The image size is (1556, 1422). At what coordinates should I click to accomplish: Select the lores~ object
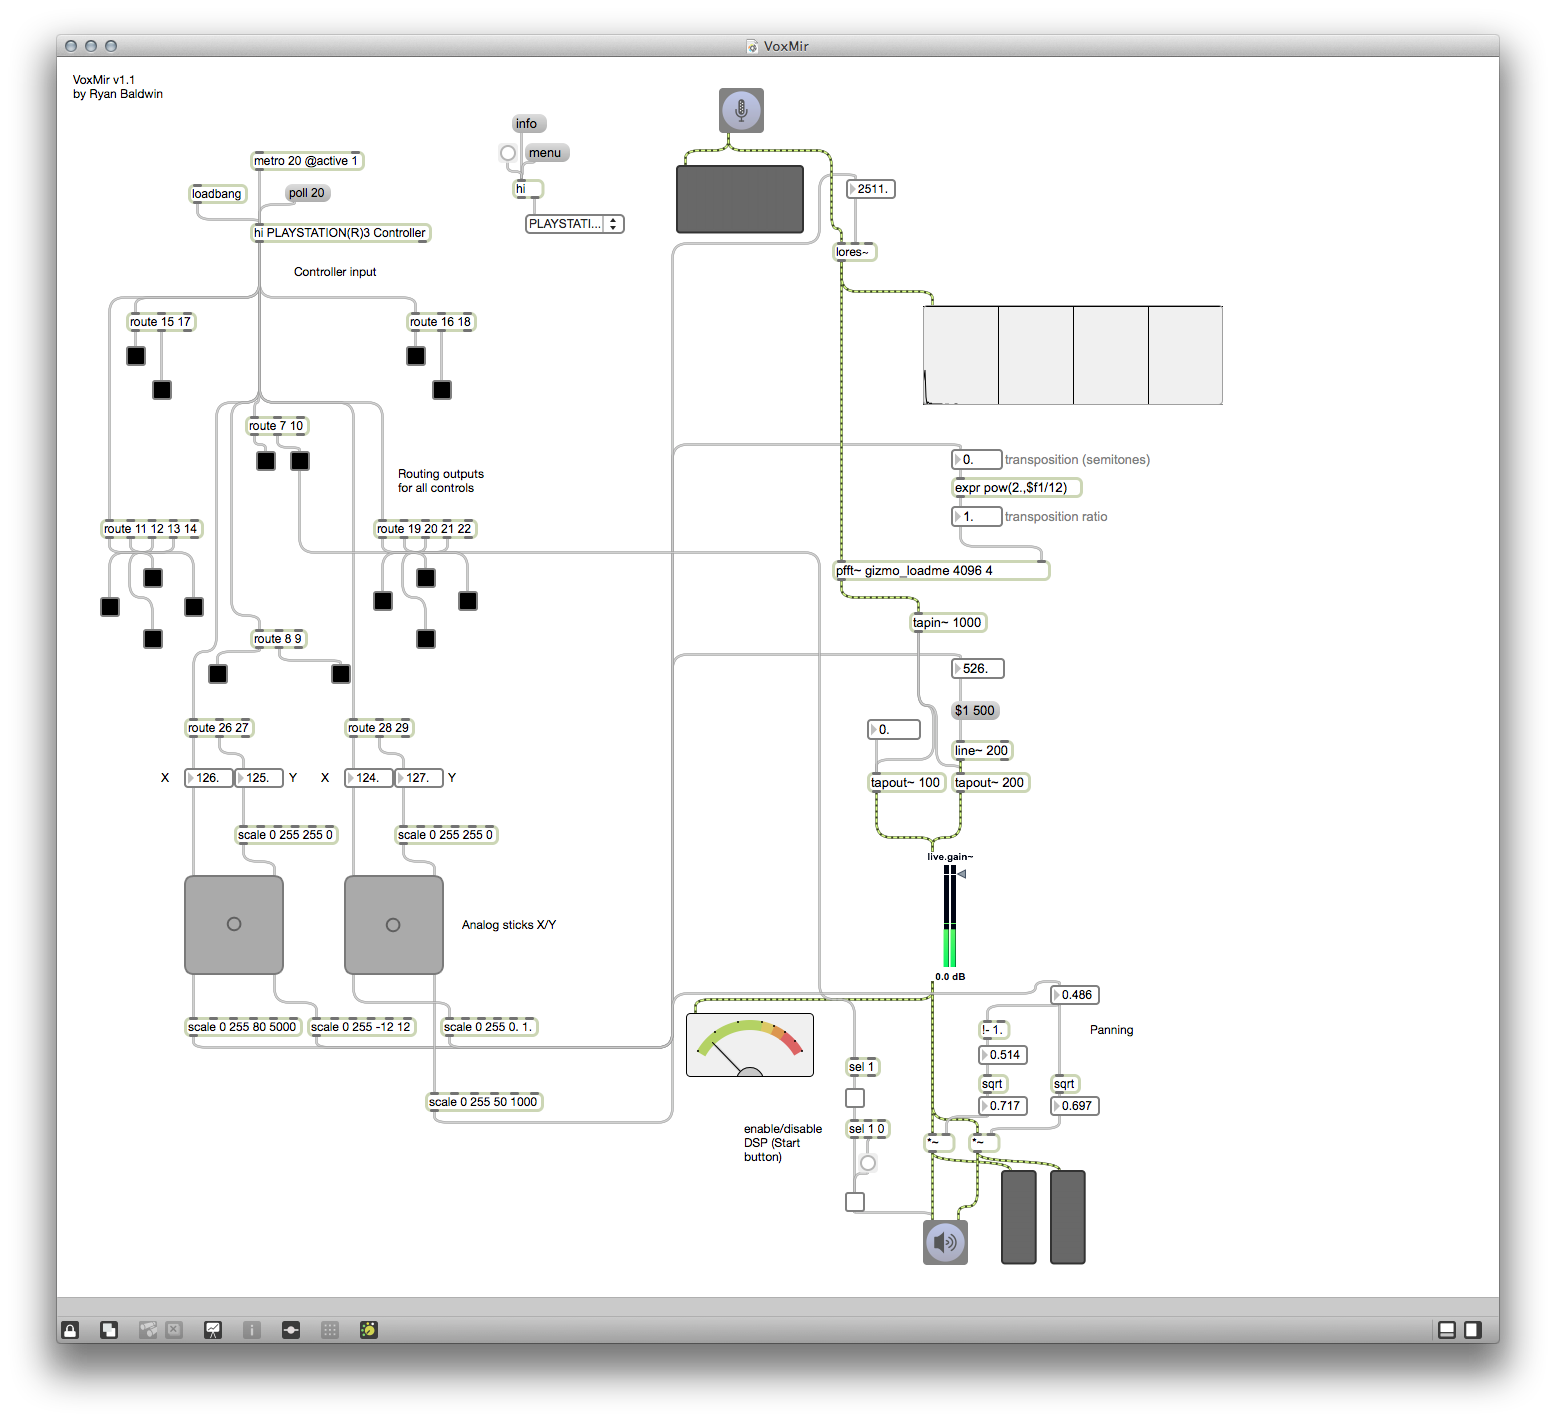(x=855, y=252)
